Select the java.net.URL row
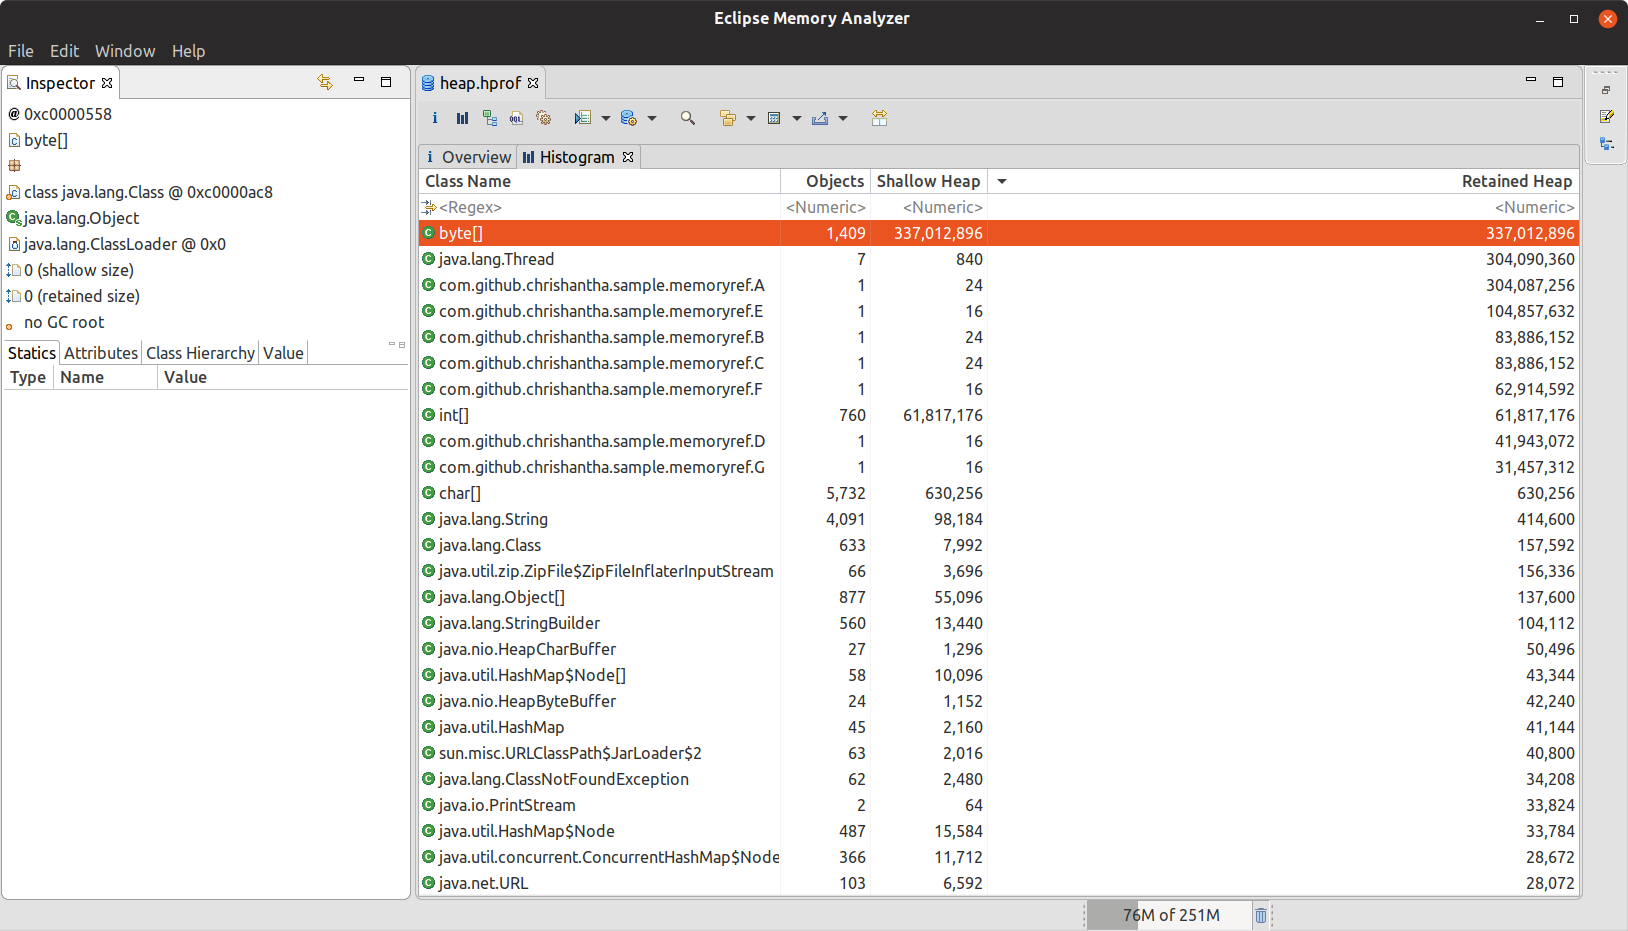 click(x=999, y=883)
